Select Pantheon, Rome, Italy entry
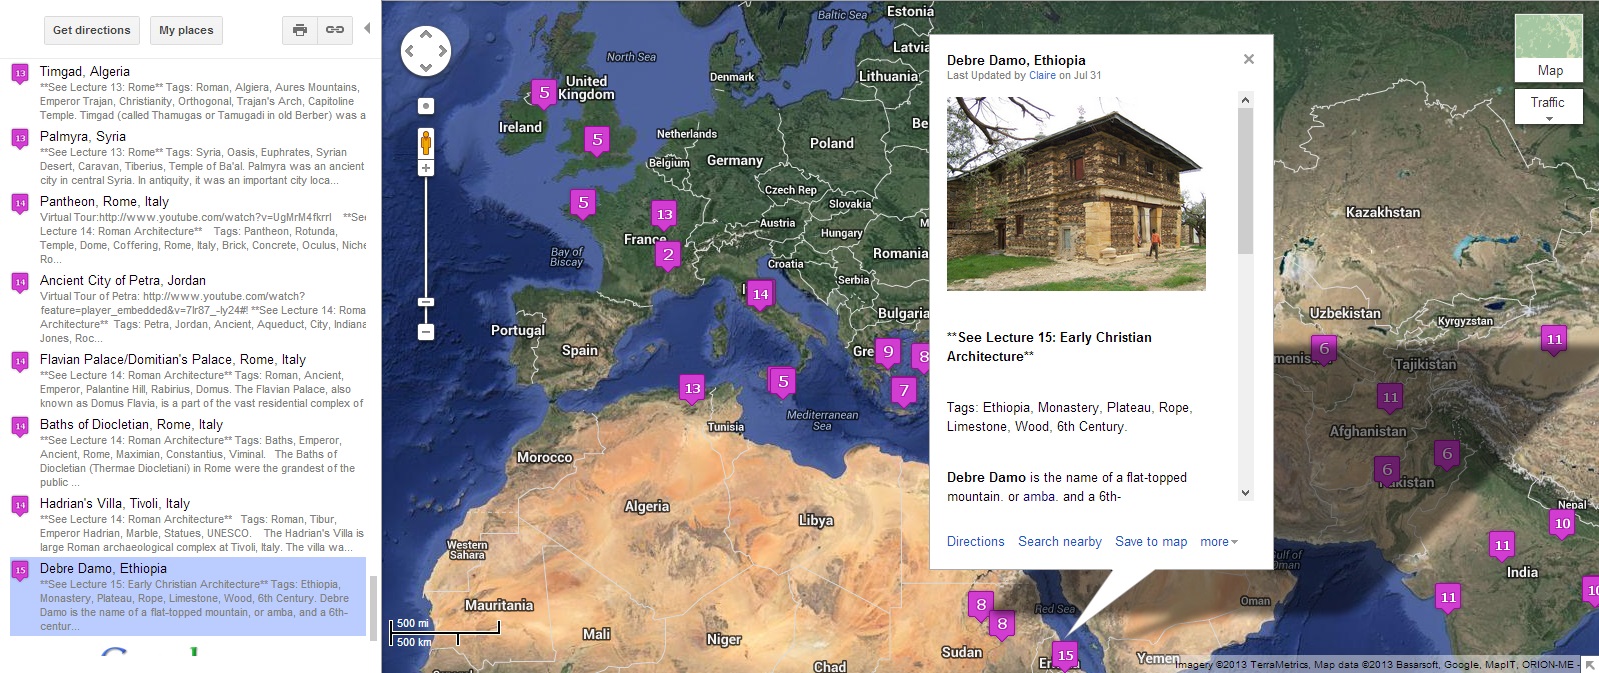 104,201
